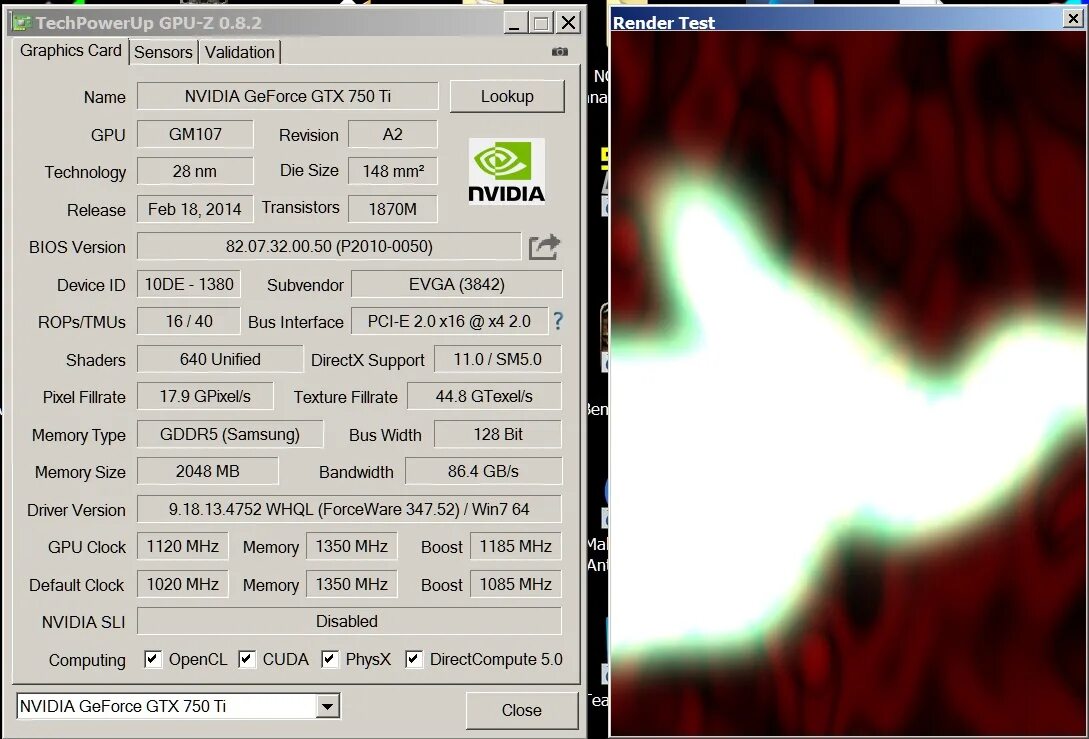Click the default Boost value 1085 MHz
Viewport: 1089px width, 739px height.
[x=515, y=584]
